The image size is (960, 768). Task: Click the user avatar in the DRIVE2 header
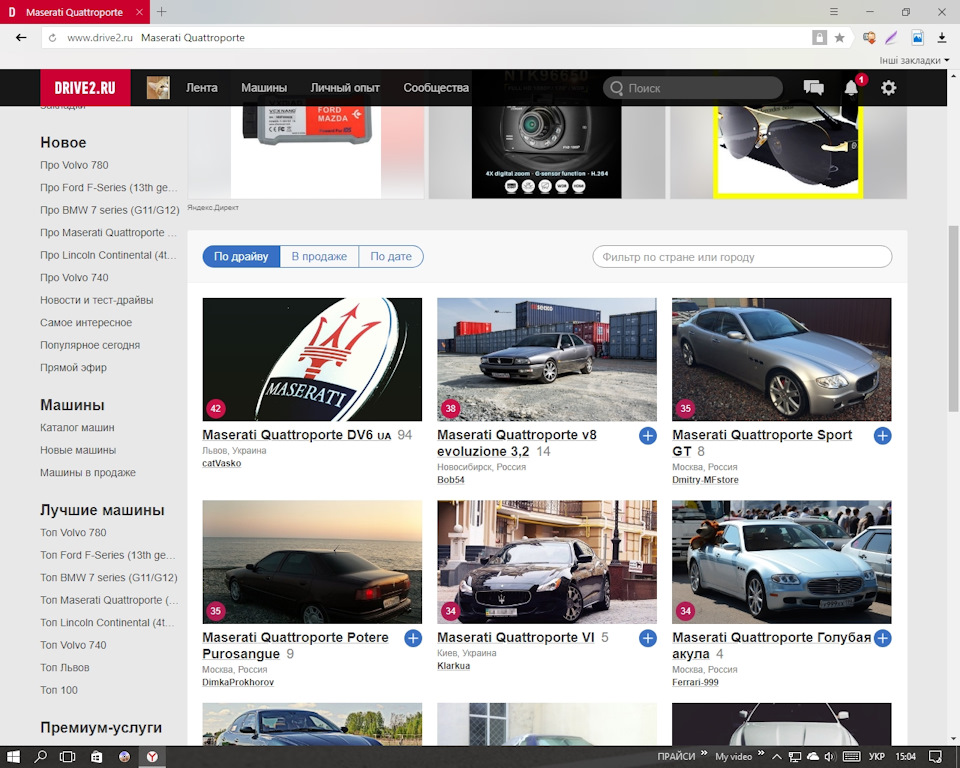(158, 88)
